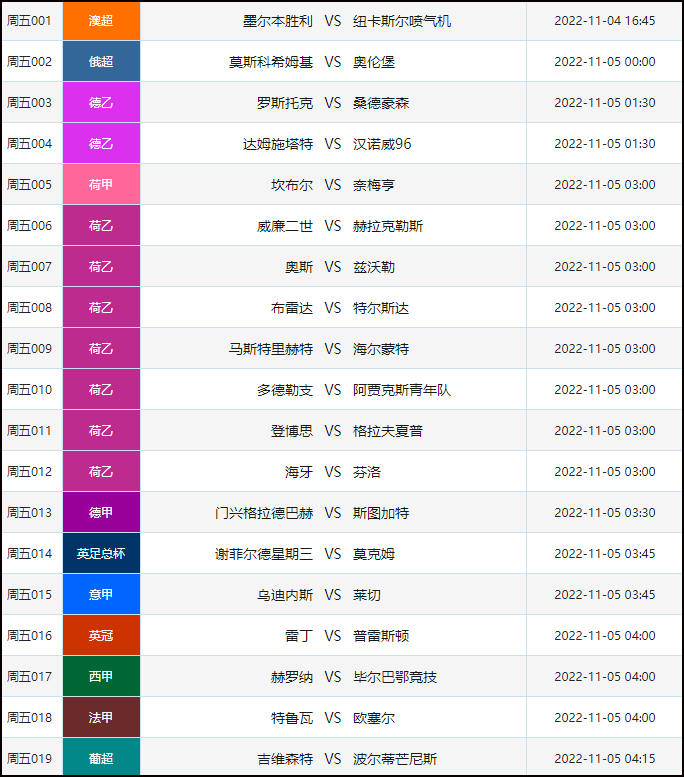
Task: Select team 墨尔本胜利
Action: 278,21
